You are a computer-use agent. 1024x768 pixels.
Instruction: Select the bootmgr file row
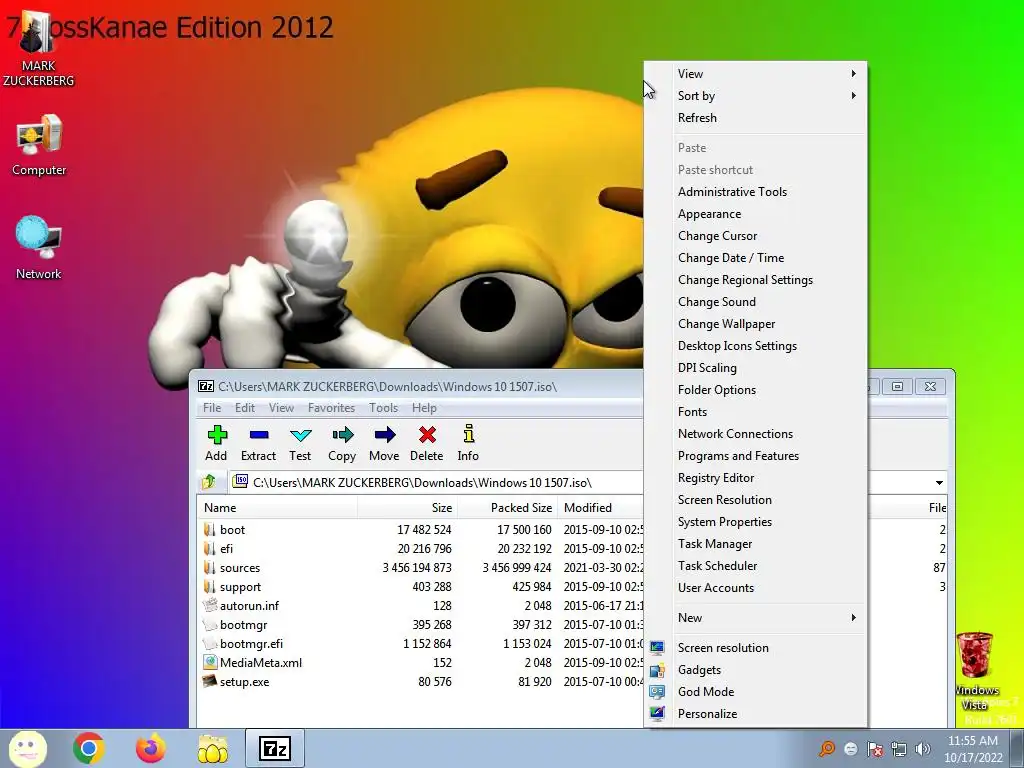420,624
